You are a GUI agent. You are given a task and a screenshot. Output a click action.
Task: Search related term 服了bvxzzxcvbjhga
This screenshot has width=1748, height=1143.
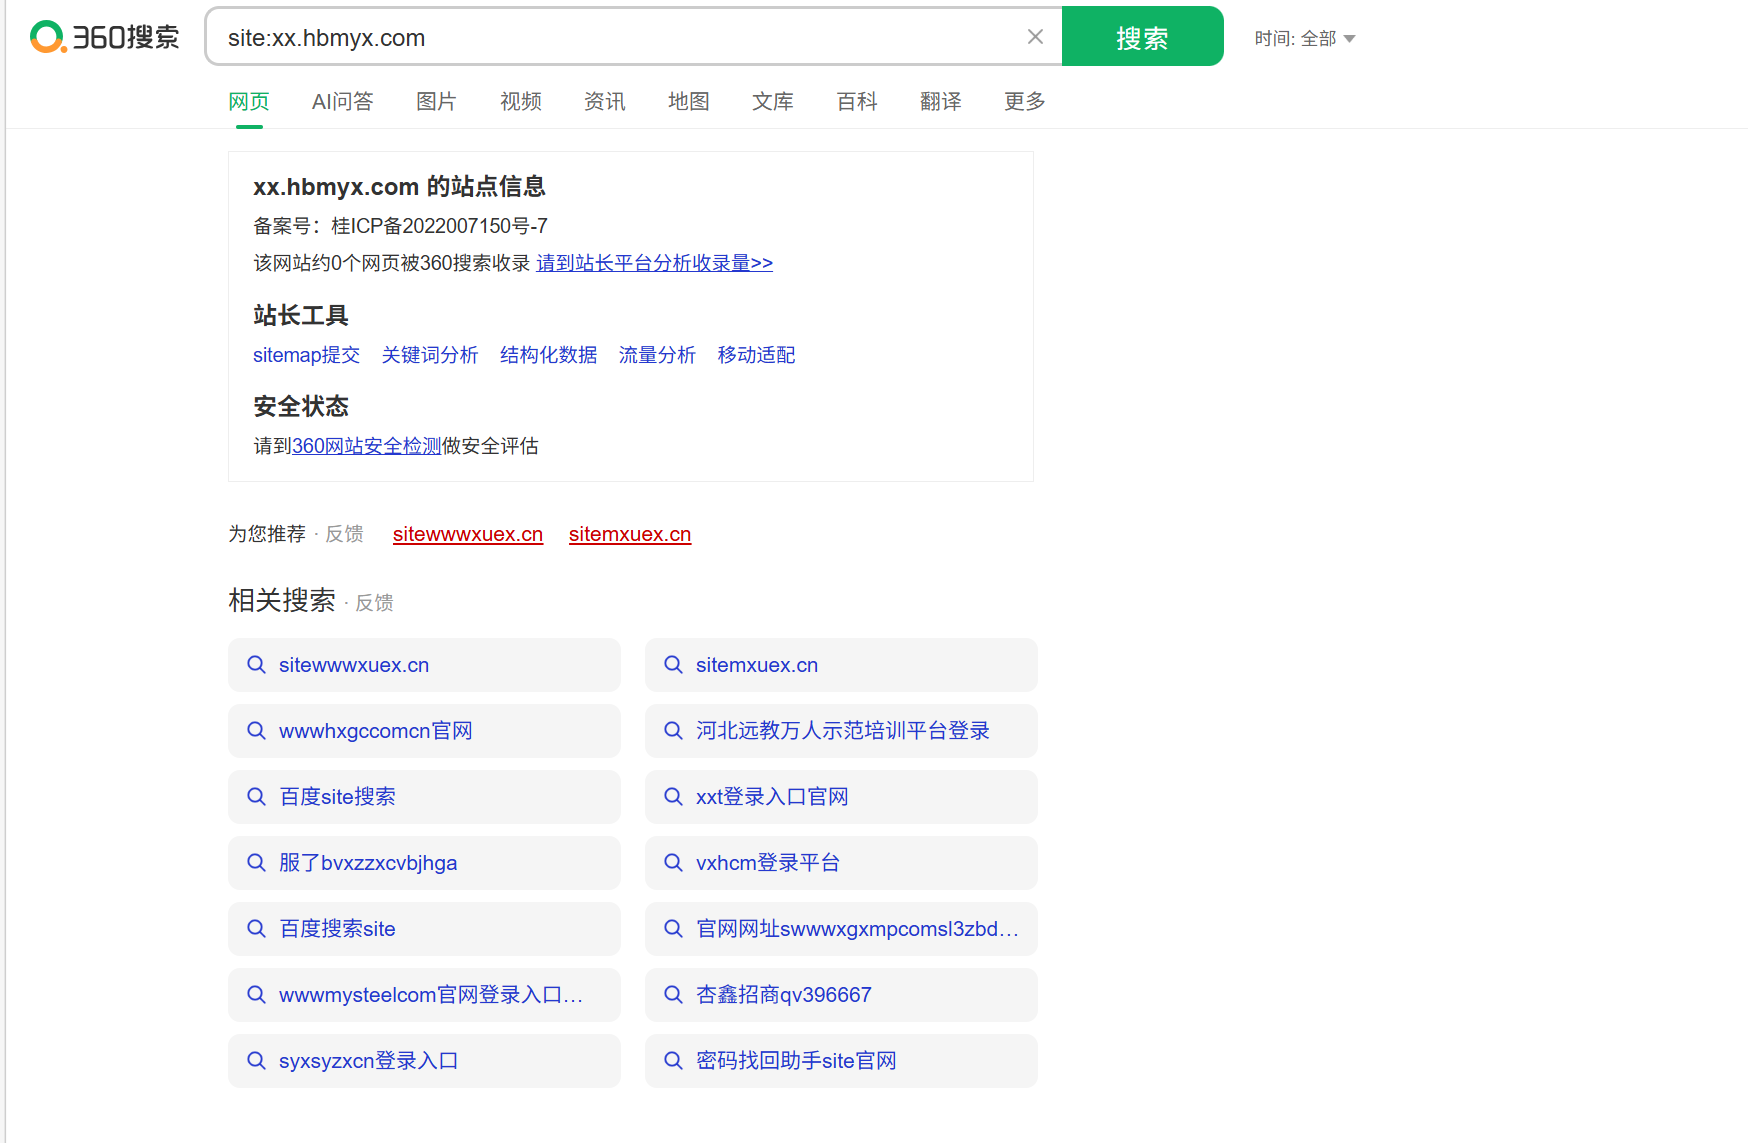coord(424,863)
